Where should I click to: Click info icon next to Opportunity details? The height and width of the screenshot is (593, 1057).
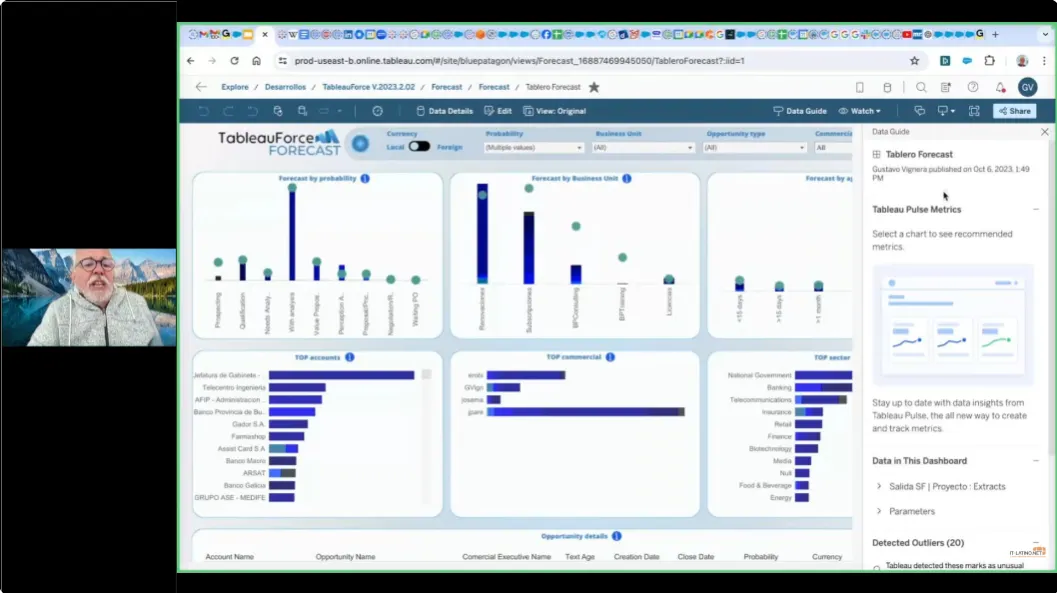[617, 536]
